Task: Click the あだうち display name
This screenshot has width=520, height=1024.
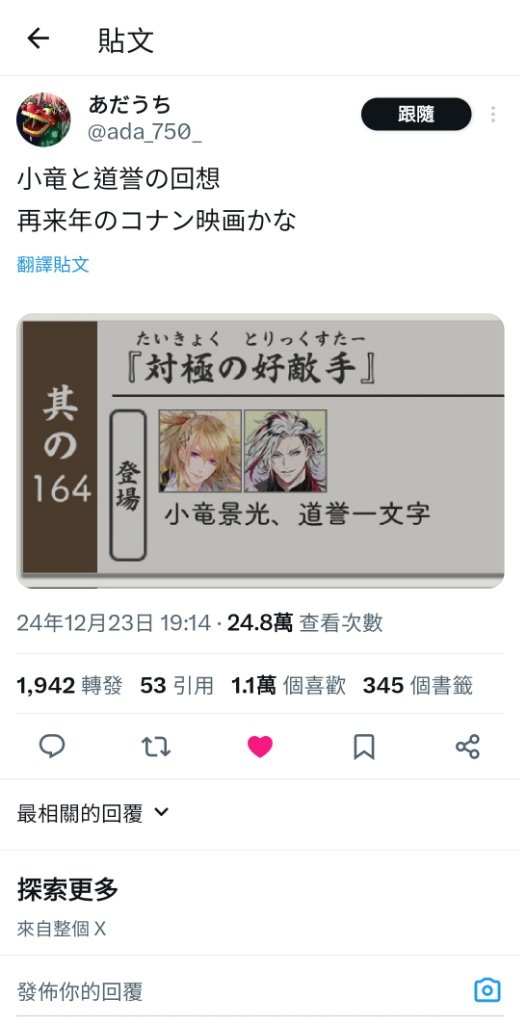Action: point(129,104)
